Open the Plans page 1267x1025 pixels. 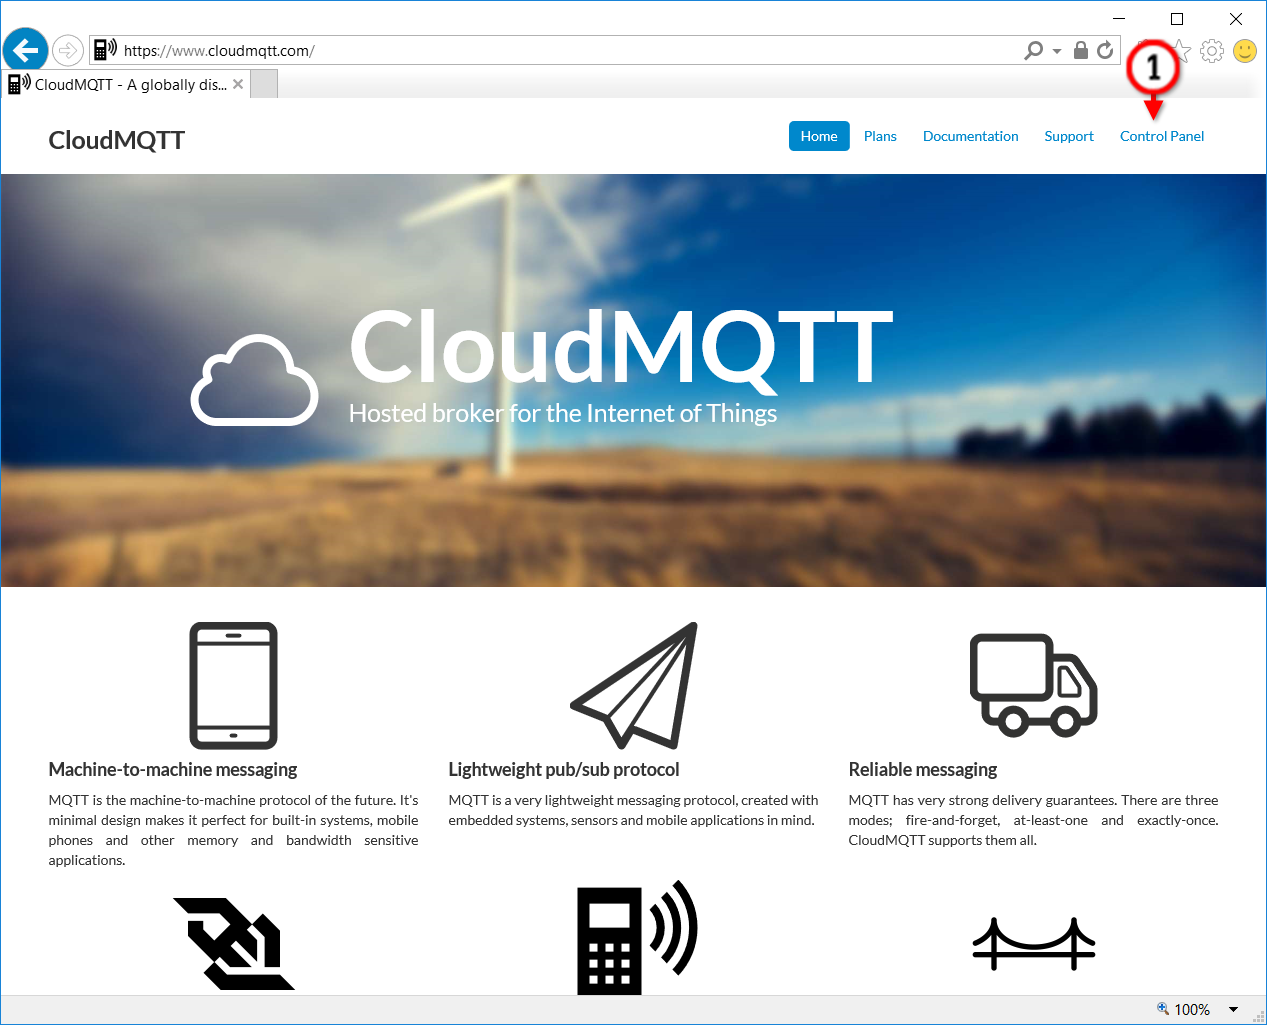coord(880,136)
